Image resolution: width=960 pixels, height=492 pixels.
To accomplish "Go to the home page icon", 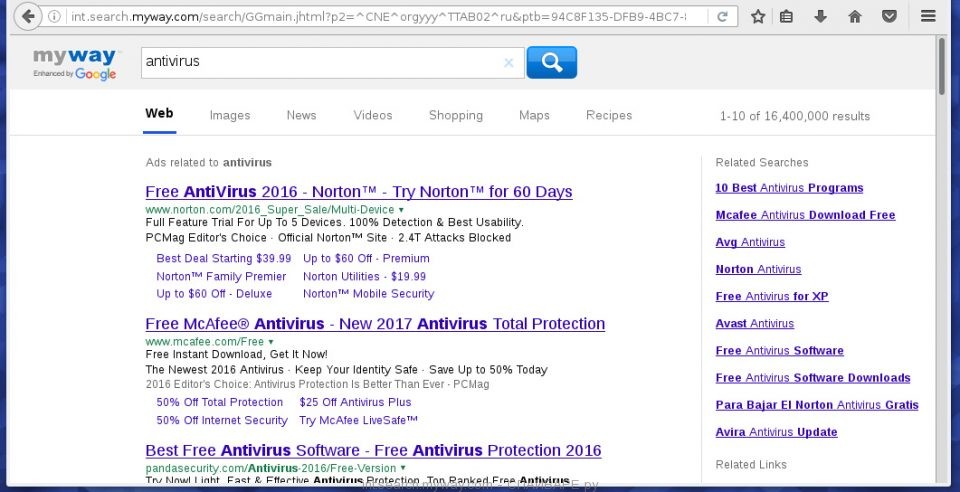I will [x=854, y=17].
